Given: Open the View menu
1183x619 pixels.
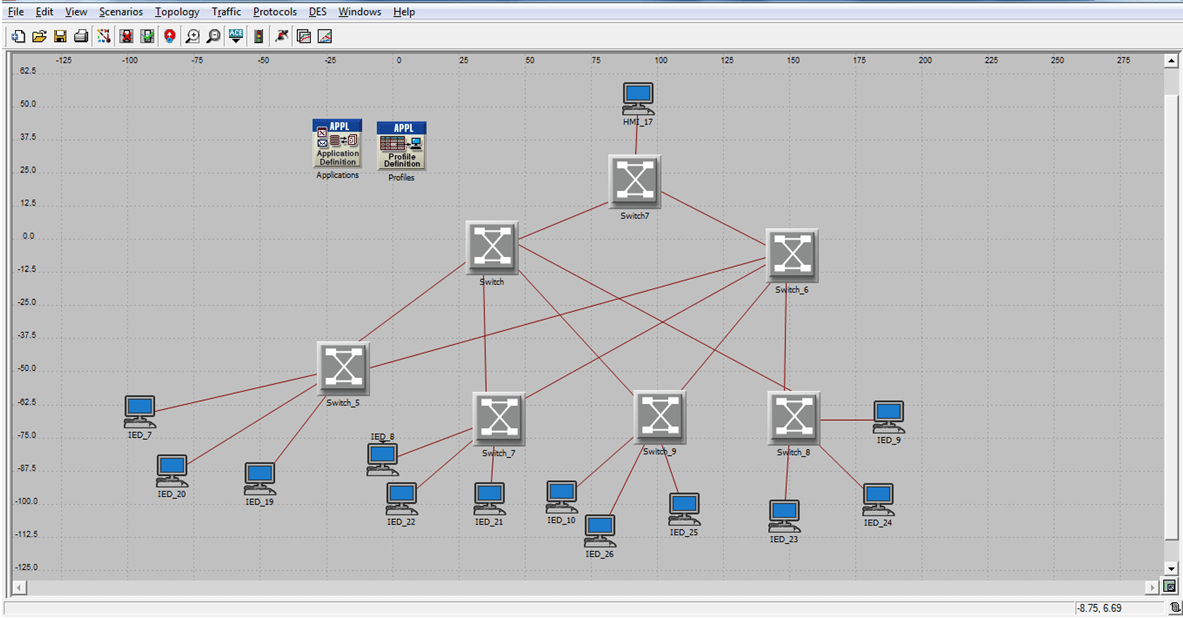Looking at the screenshot, I should [x=76, y=11].
